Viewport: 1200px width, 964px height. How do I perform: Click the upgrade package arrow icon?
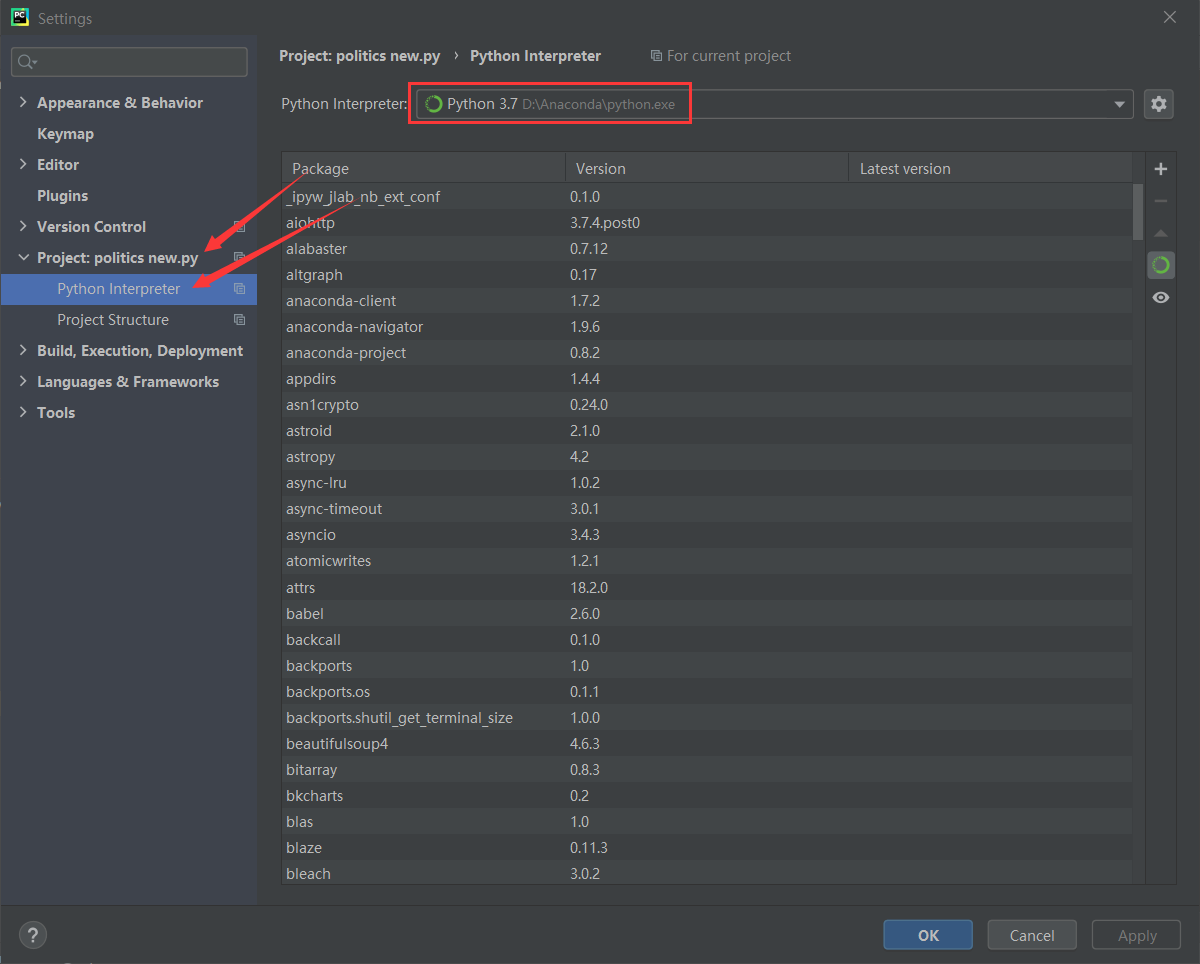click(x=1161, y=233)
